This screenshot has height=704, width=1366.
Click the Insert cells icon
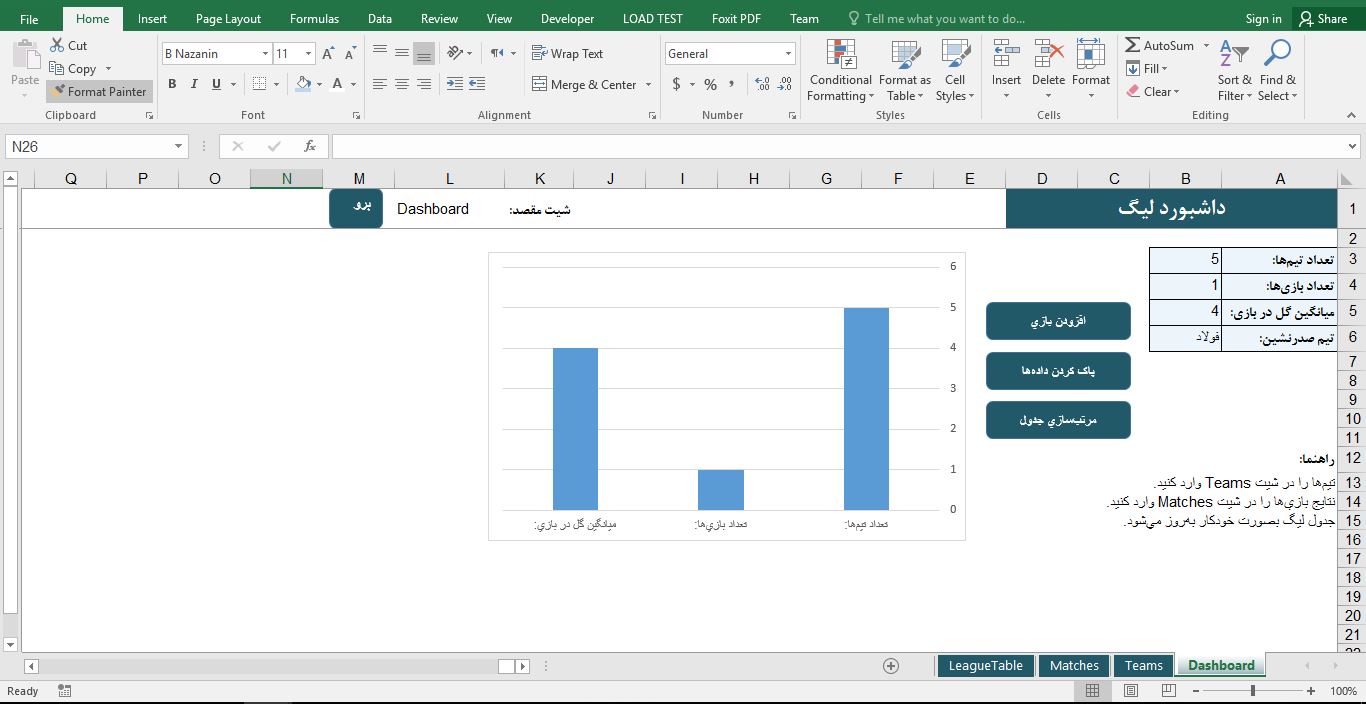(1006, 54)
